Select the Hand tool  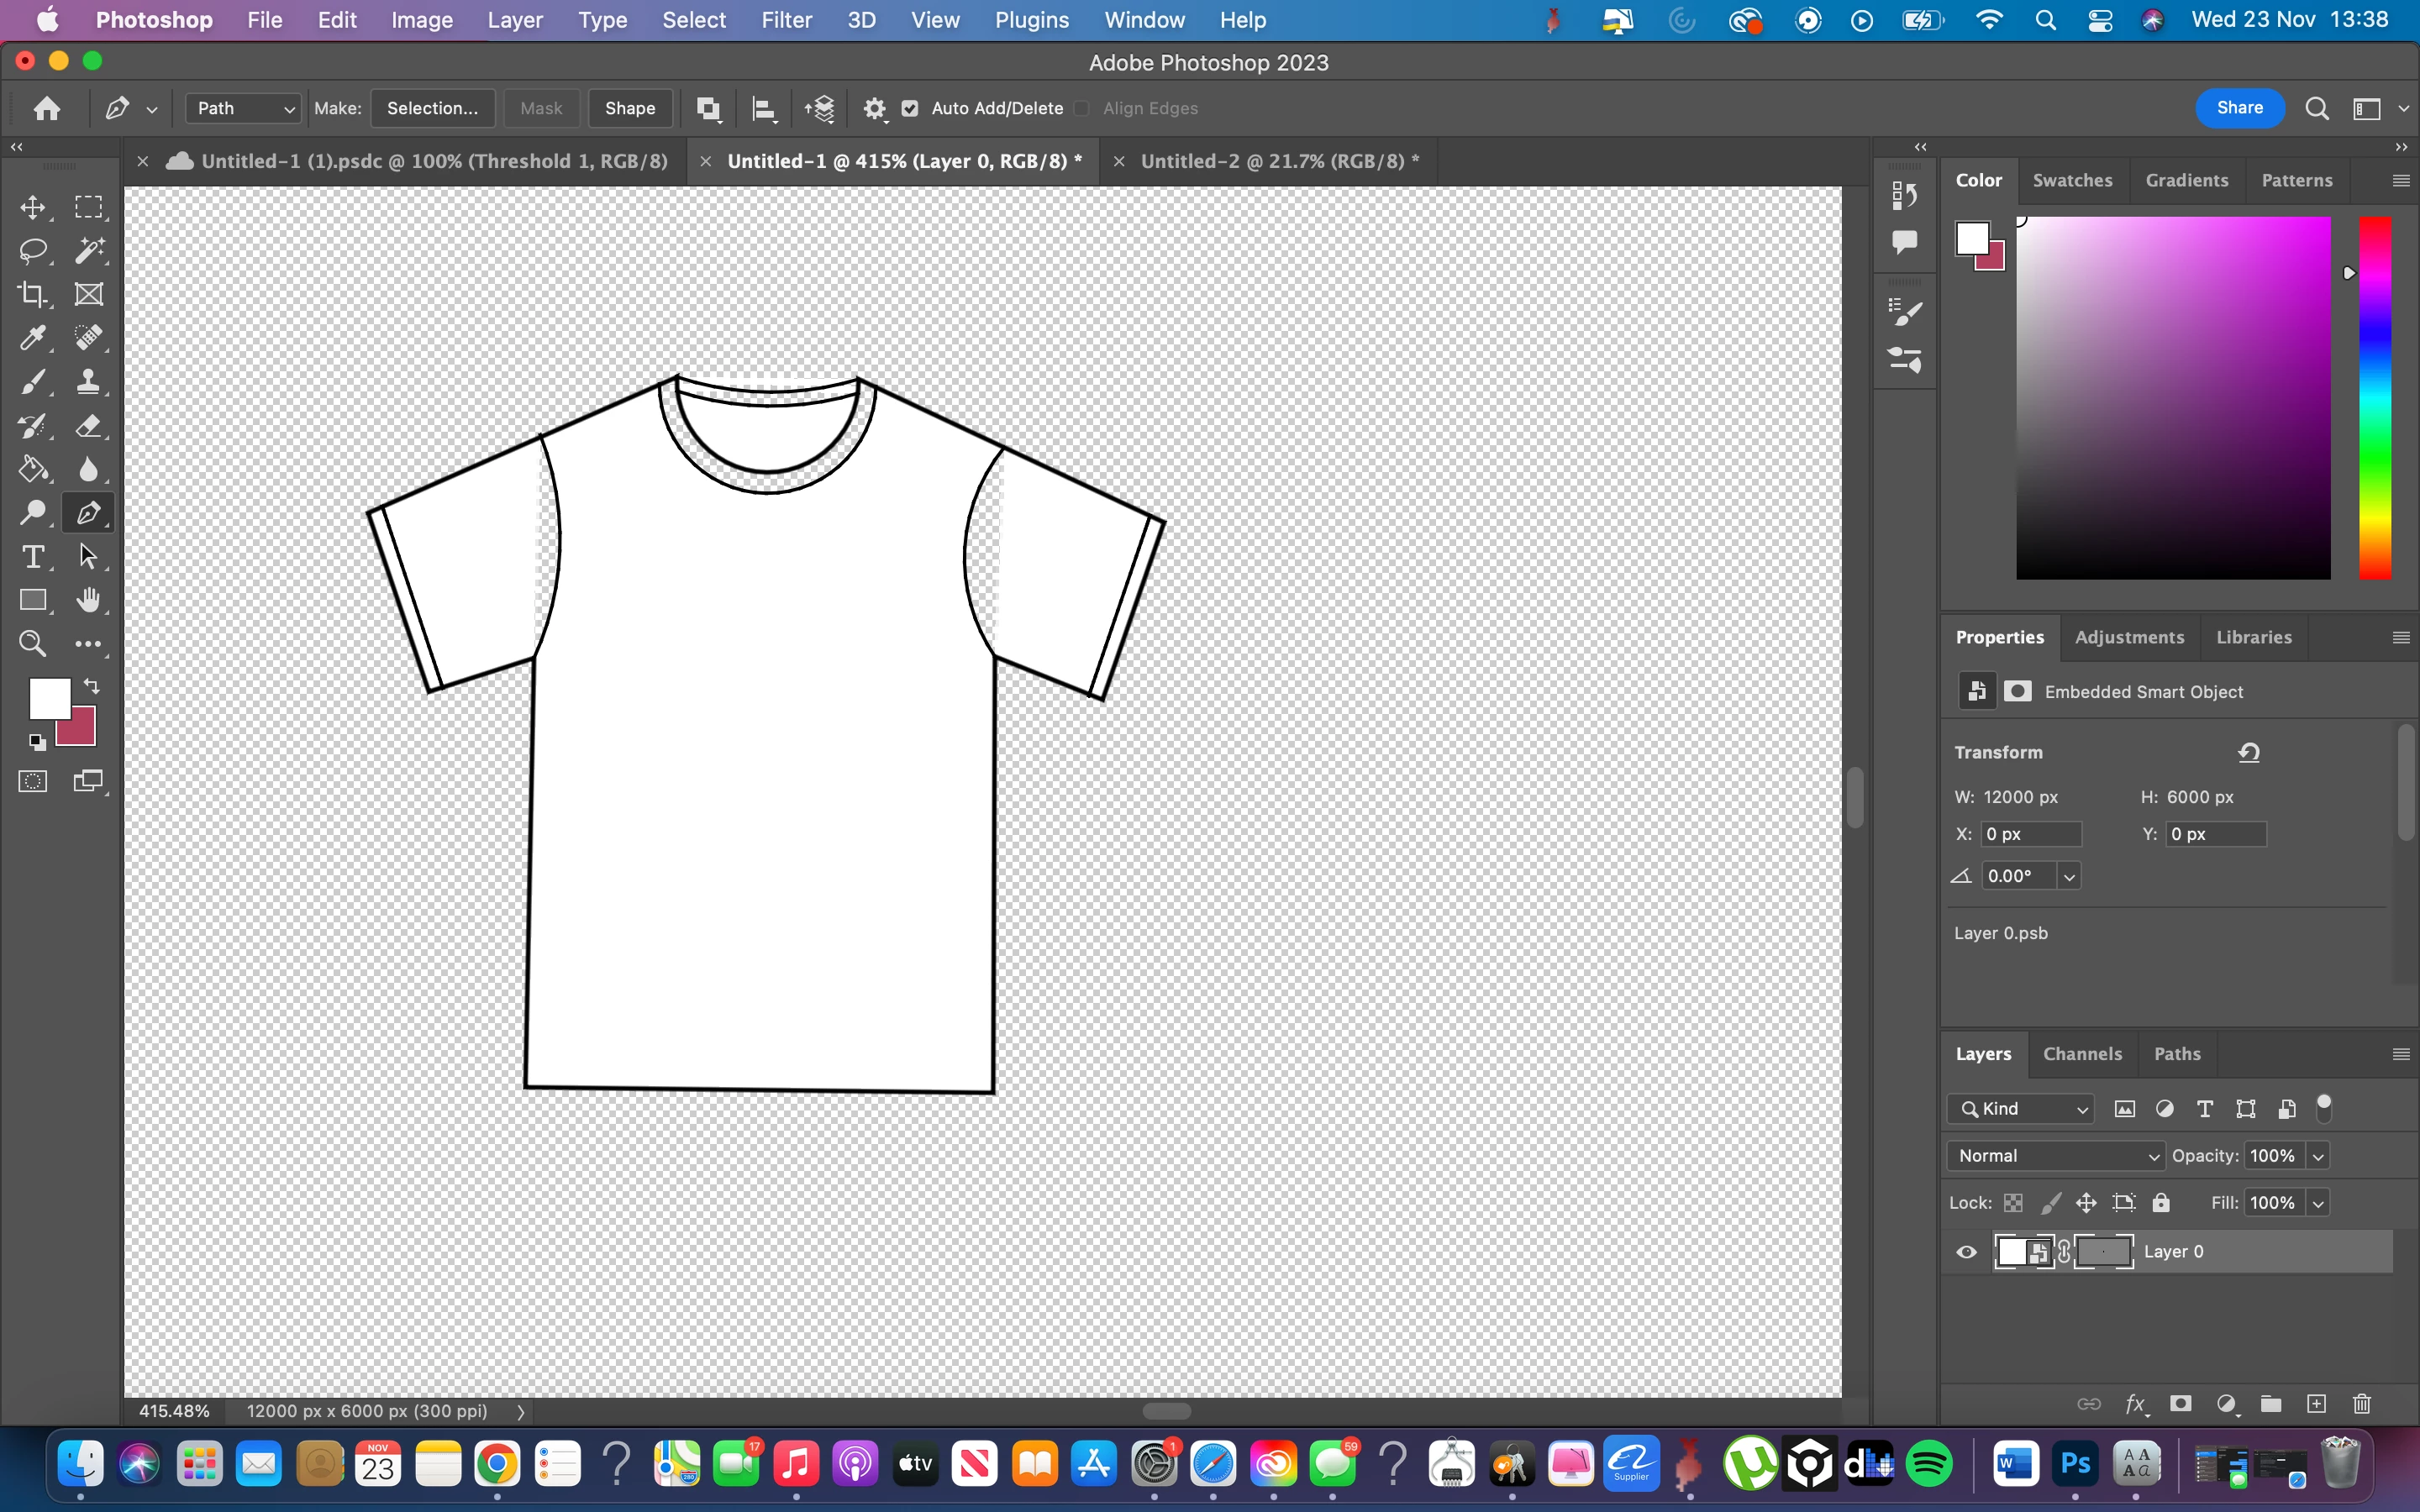89,600
